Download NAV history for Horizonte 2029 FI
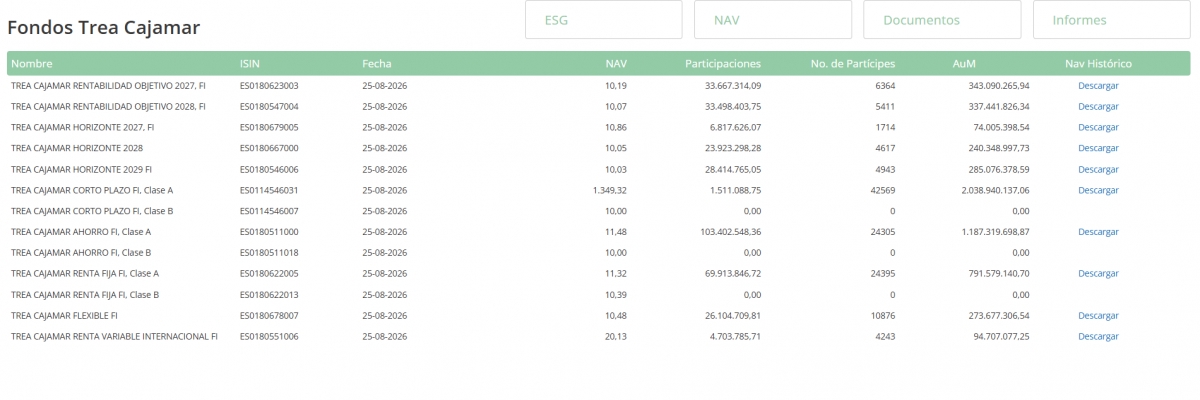Screen dimensions: 1200x400 click(x=1098, y=169)
